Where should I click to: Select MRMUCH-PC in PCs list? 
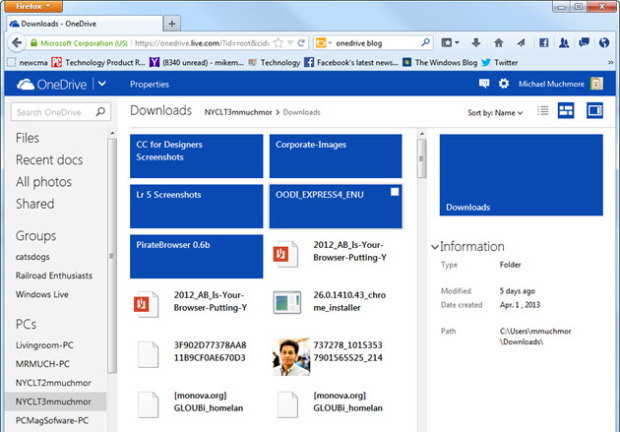click(x=42, y=364)
